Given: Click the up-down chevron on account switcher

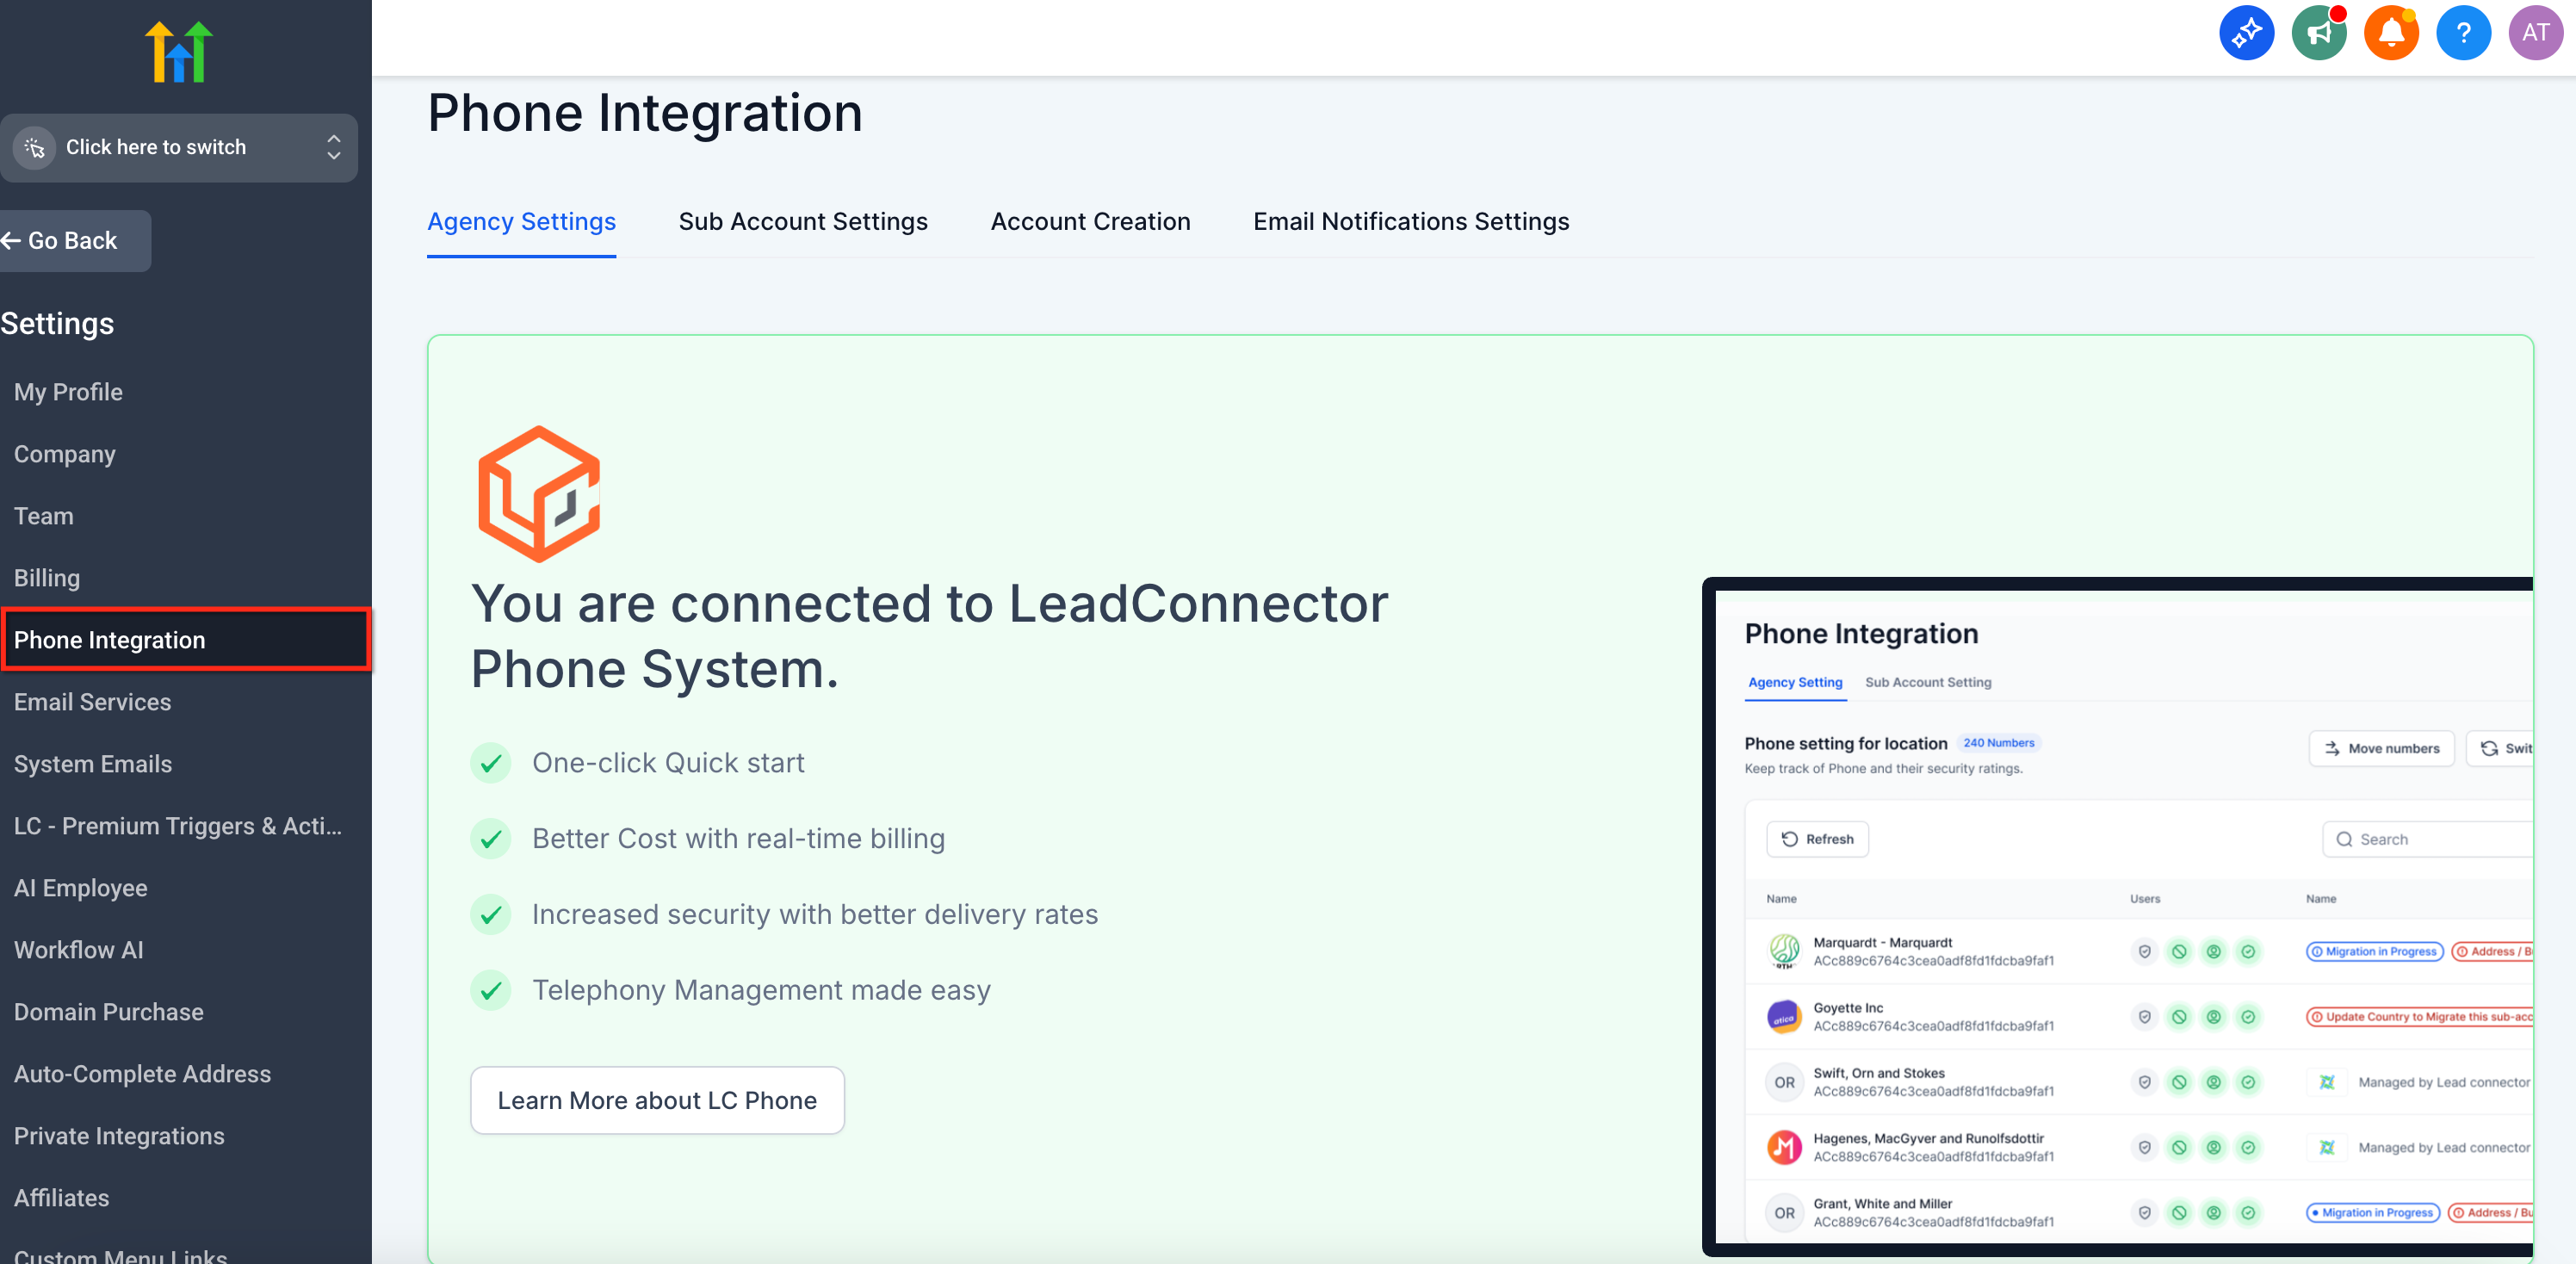Looking at the screenshot, I should tap(334, 148).
